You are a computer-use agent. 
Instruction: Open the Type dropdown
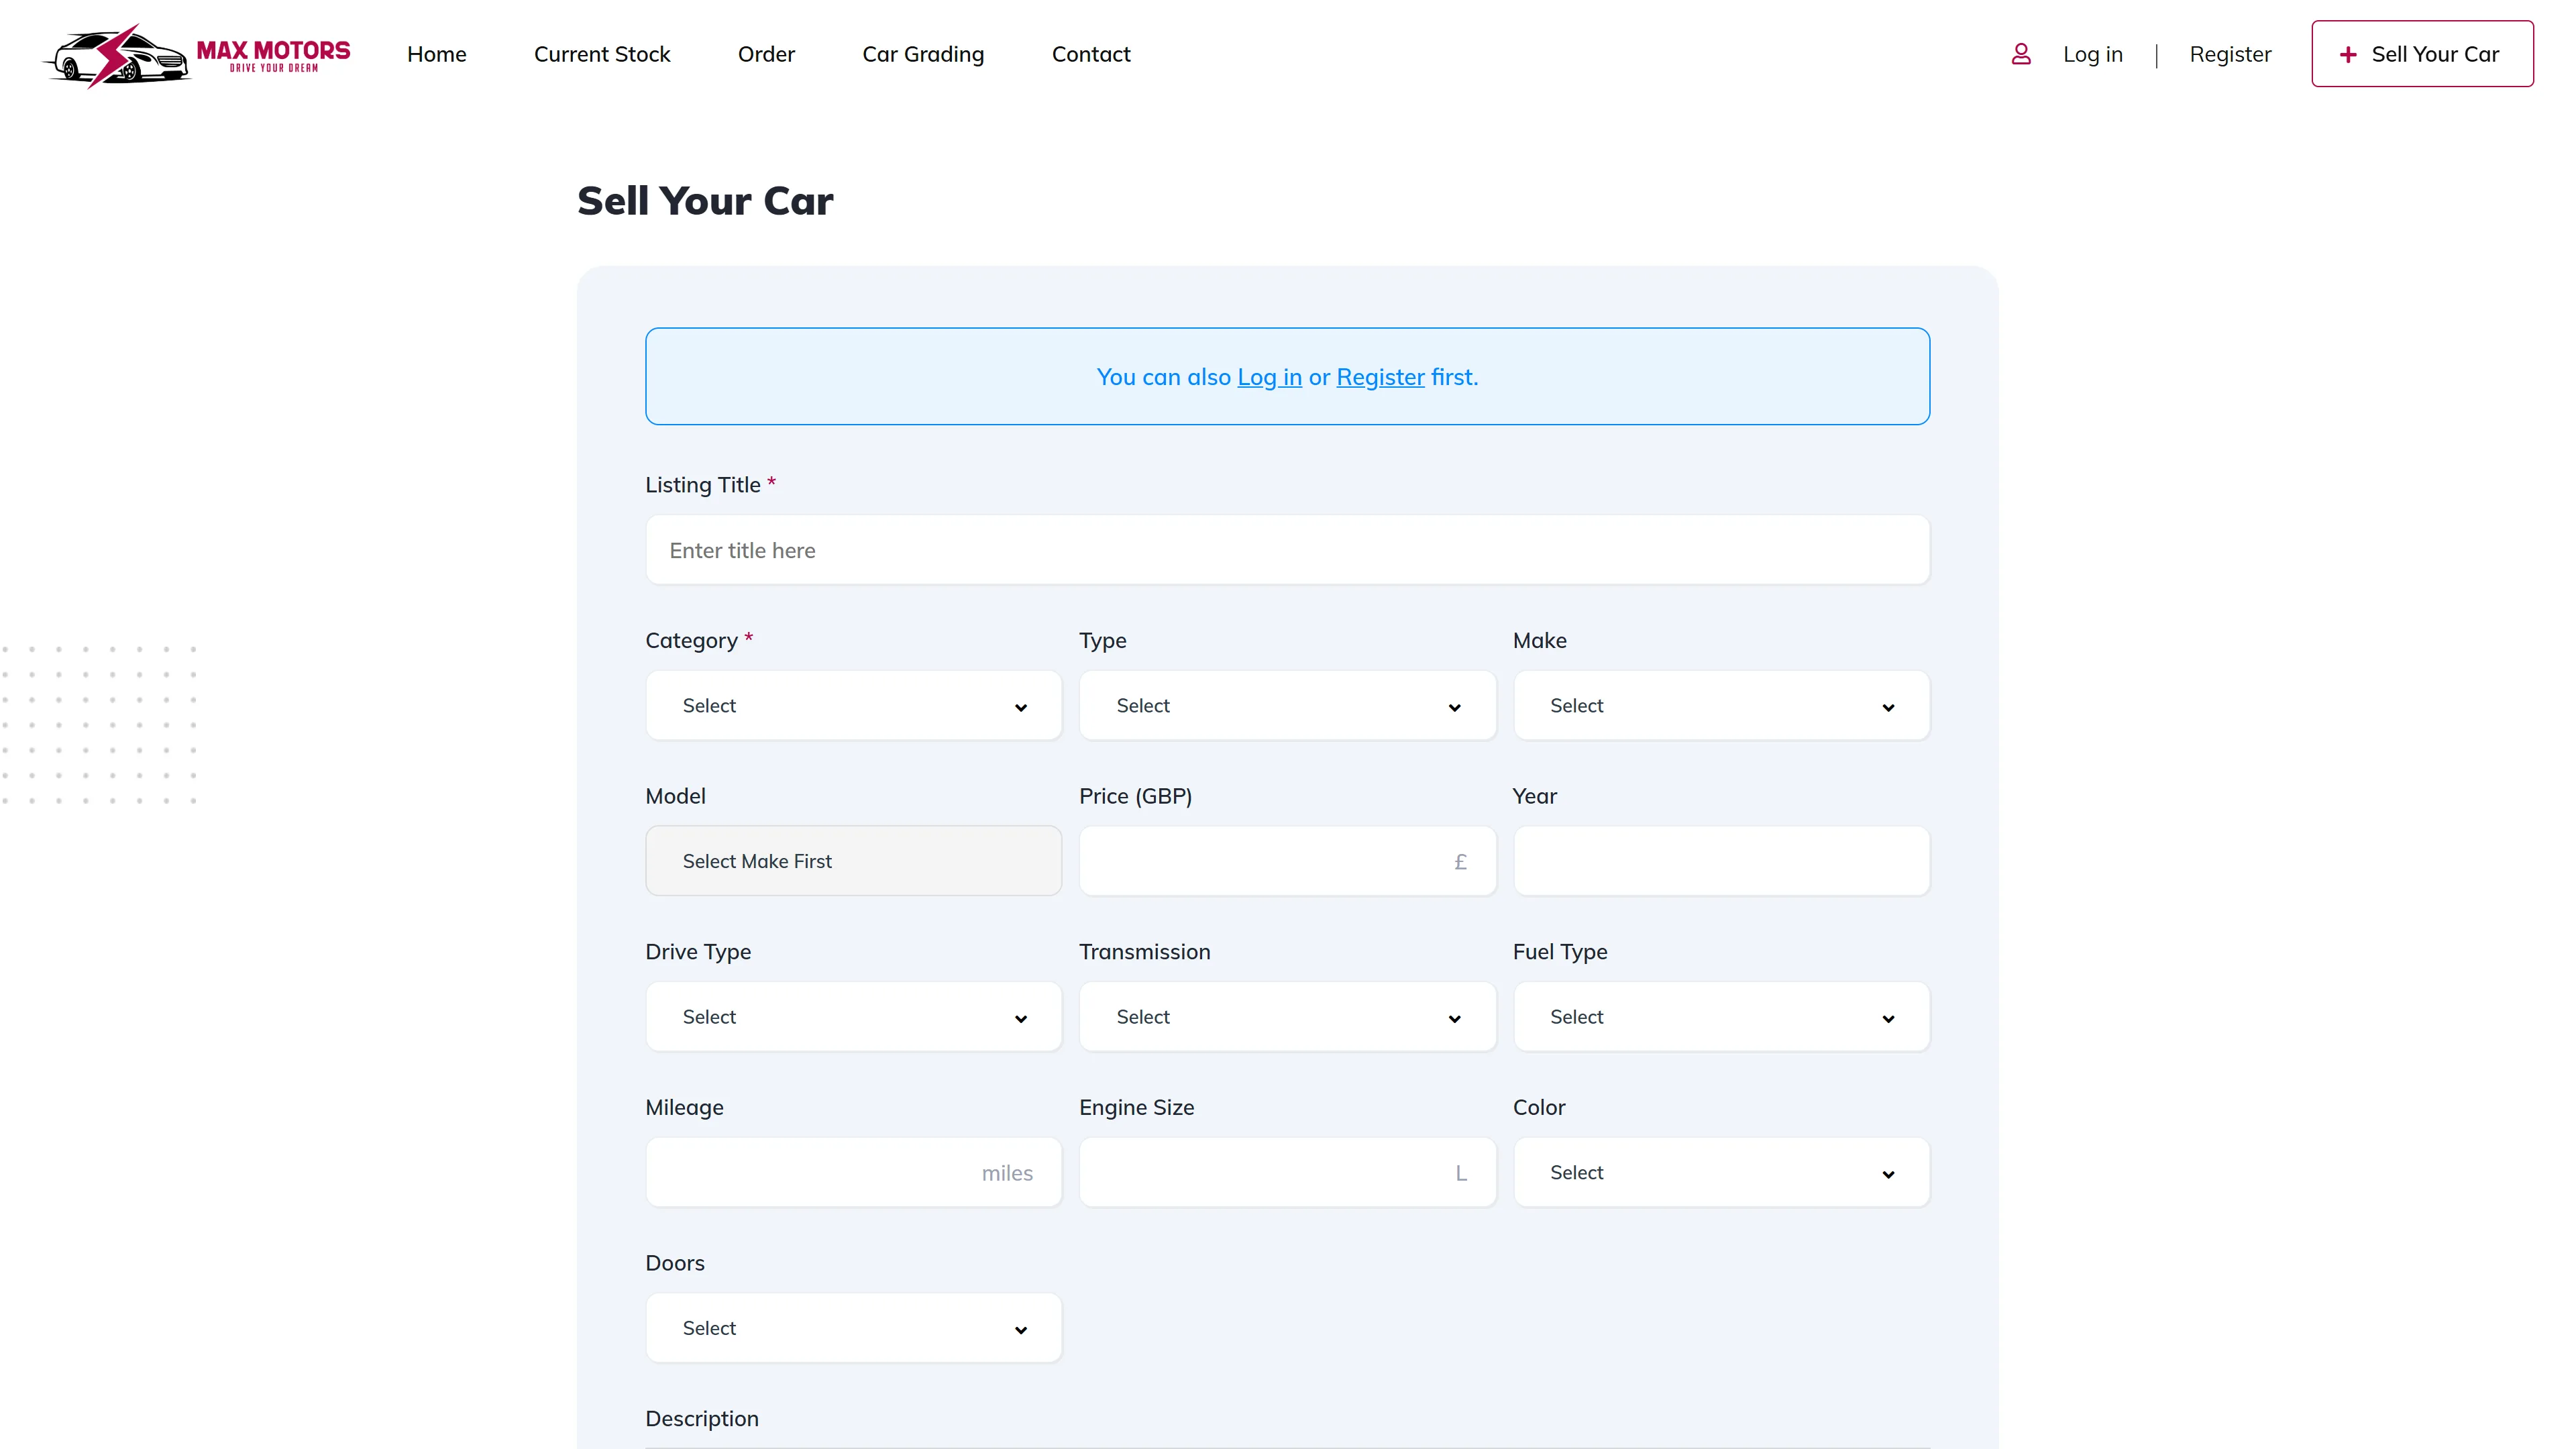pyautogui.click(x=1286, y=706)
